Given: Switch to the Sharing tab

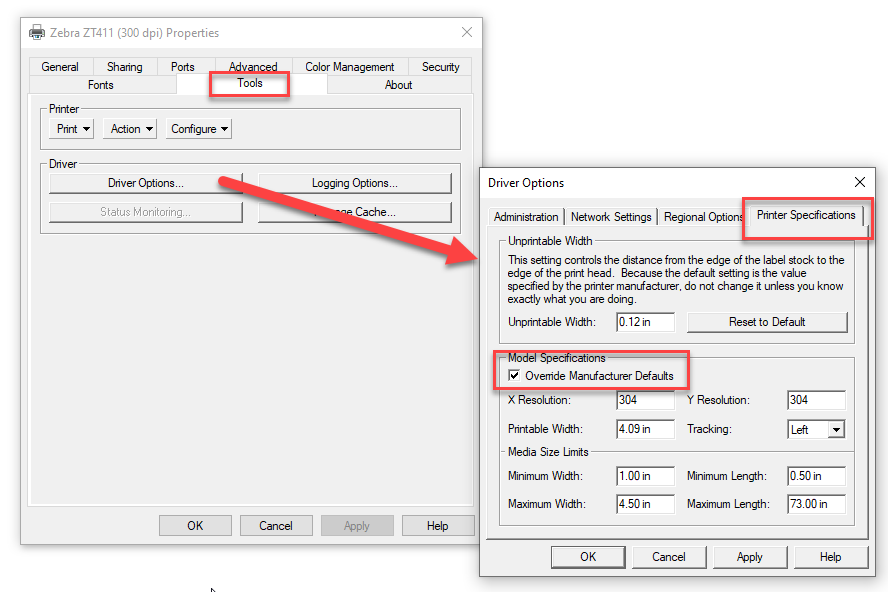Looking at the screenshot, I should [x=125, y=67].
